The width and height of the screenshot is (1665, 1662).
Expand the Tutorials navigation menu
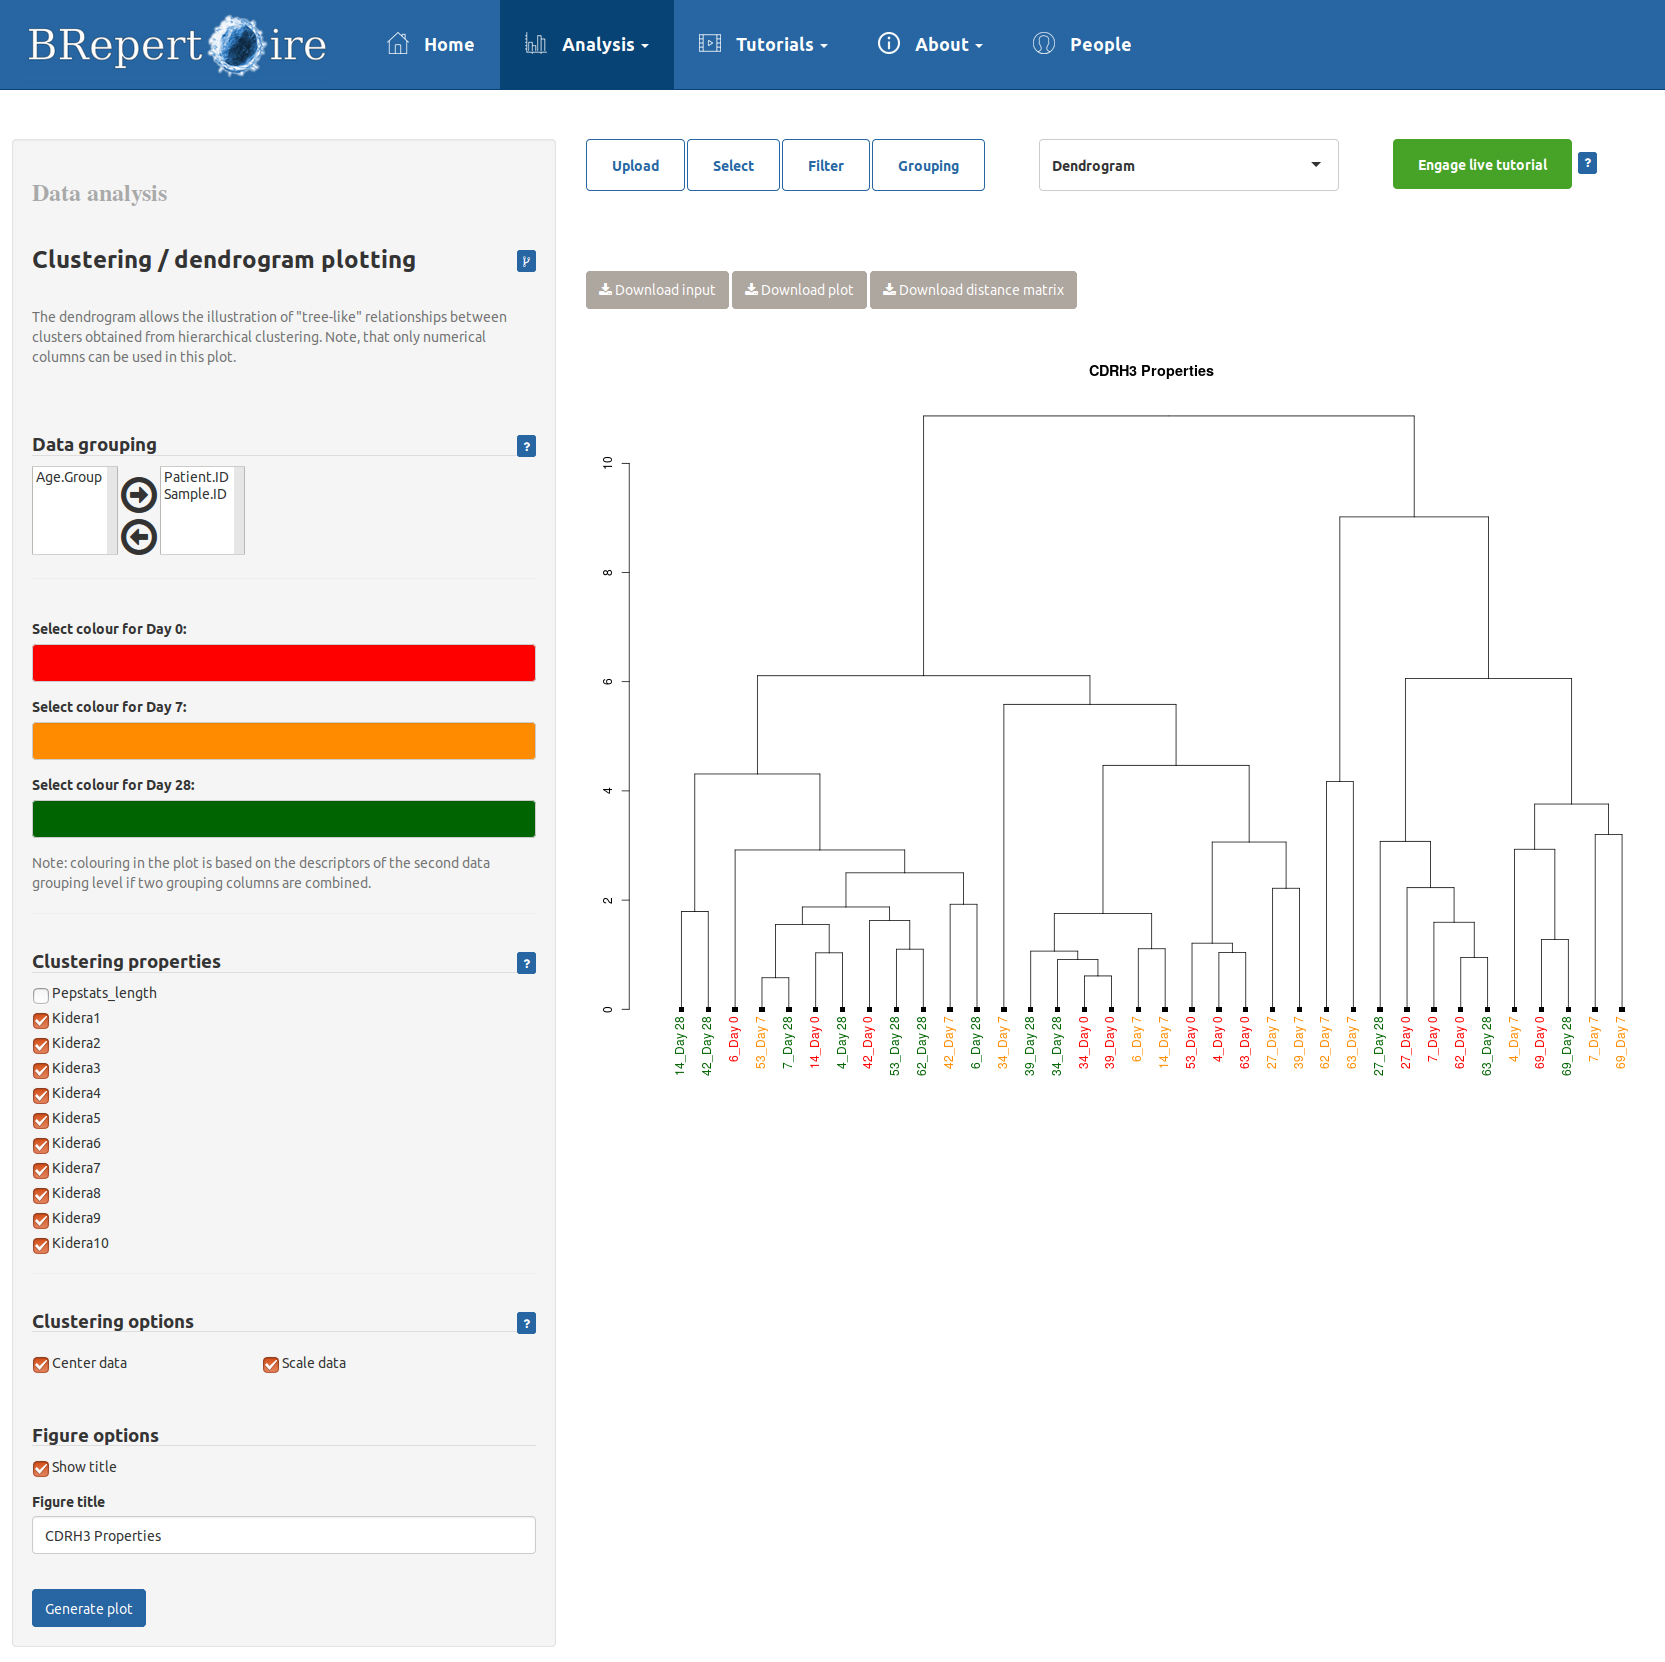(x=764, y=45)
